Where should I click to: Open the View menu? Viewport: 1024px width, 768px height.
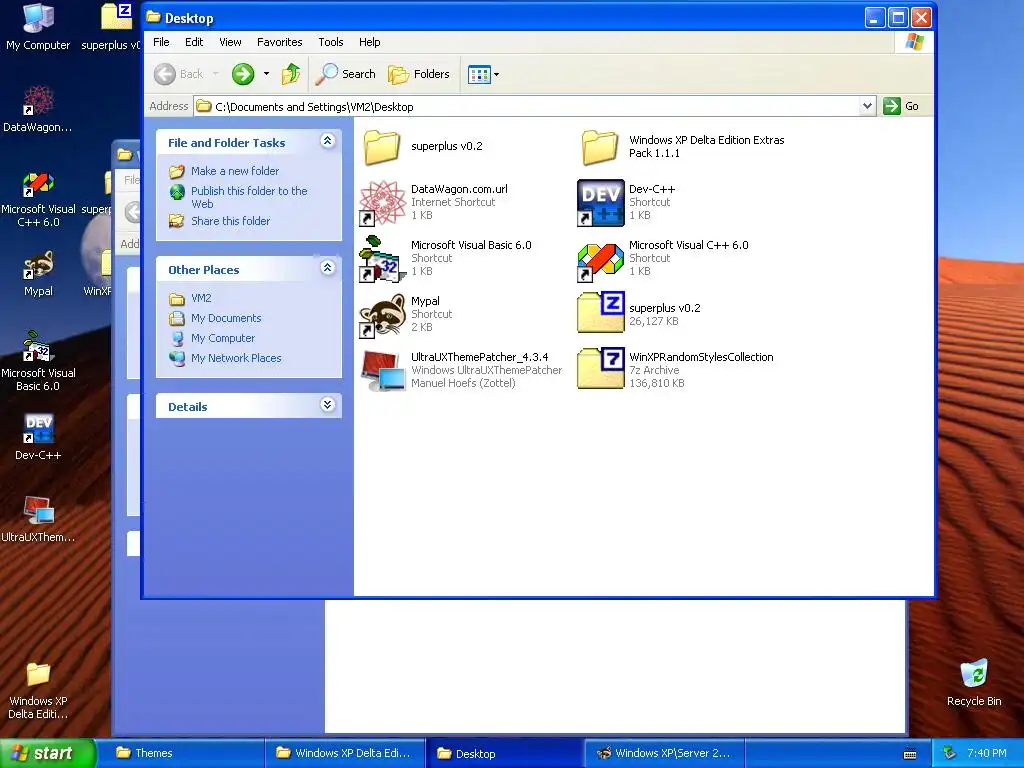(230, 42)
